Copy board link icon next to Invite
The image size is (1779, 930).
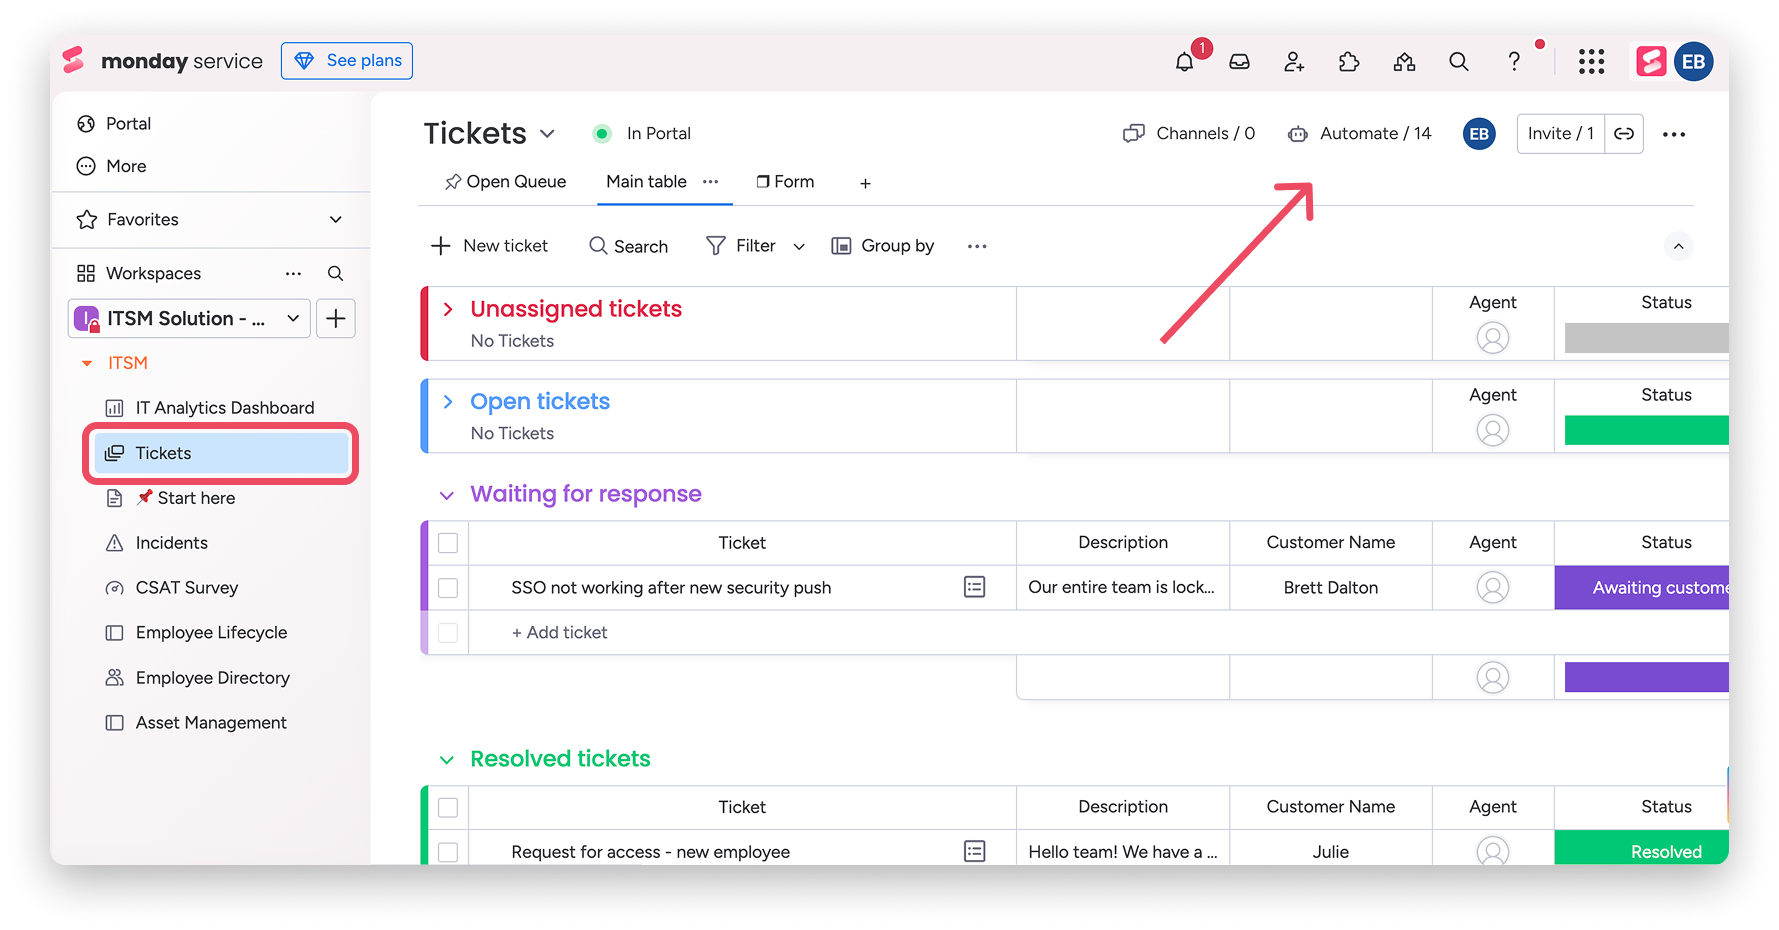pos(1624,133)
